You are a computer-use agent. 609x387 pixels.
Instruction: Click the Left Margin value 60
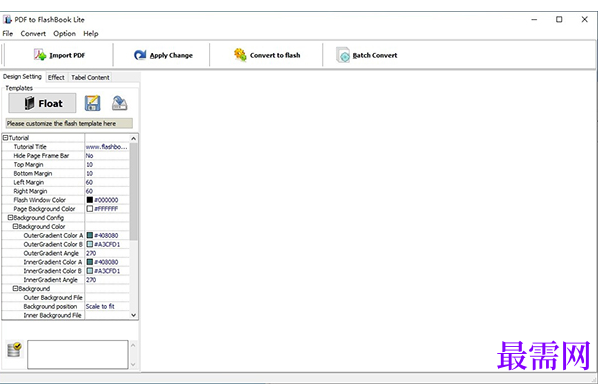coord(107,182)
